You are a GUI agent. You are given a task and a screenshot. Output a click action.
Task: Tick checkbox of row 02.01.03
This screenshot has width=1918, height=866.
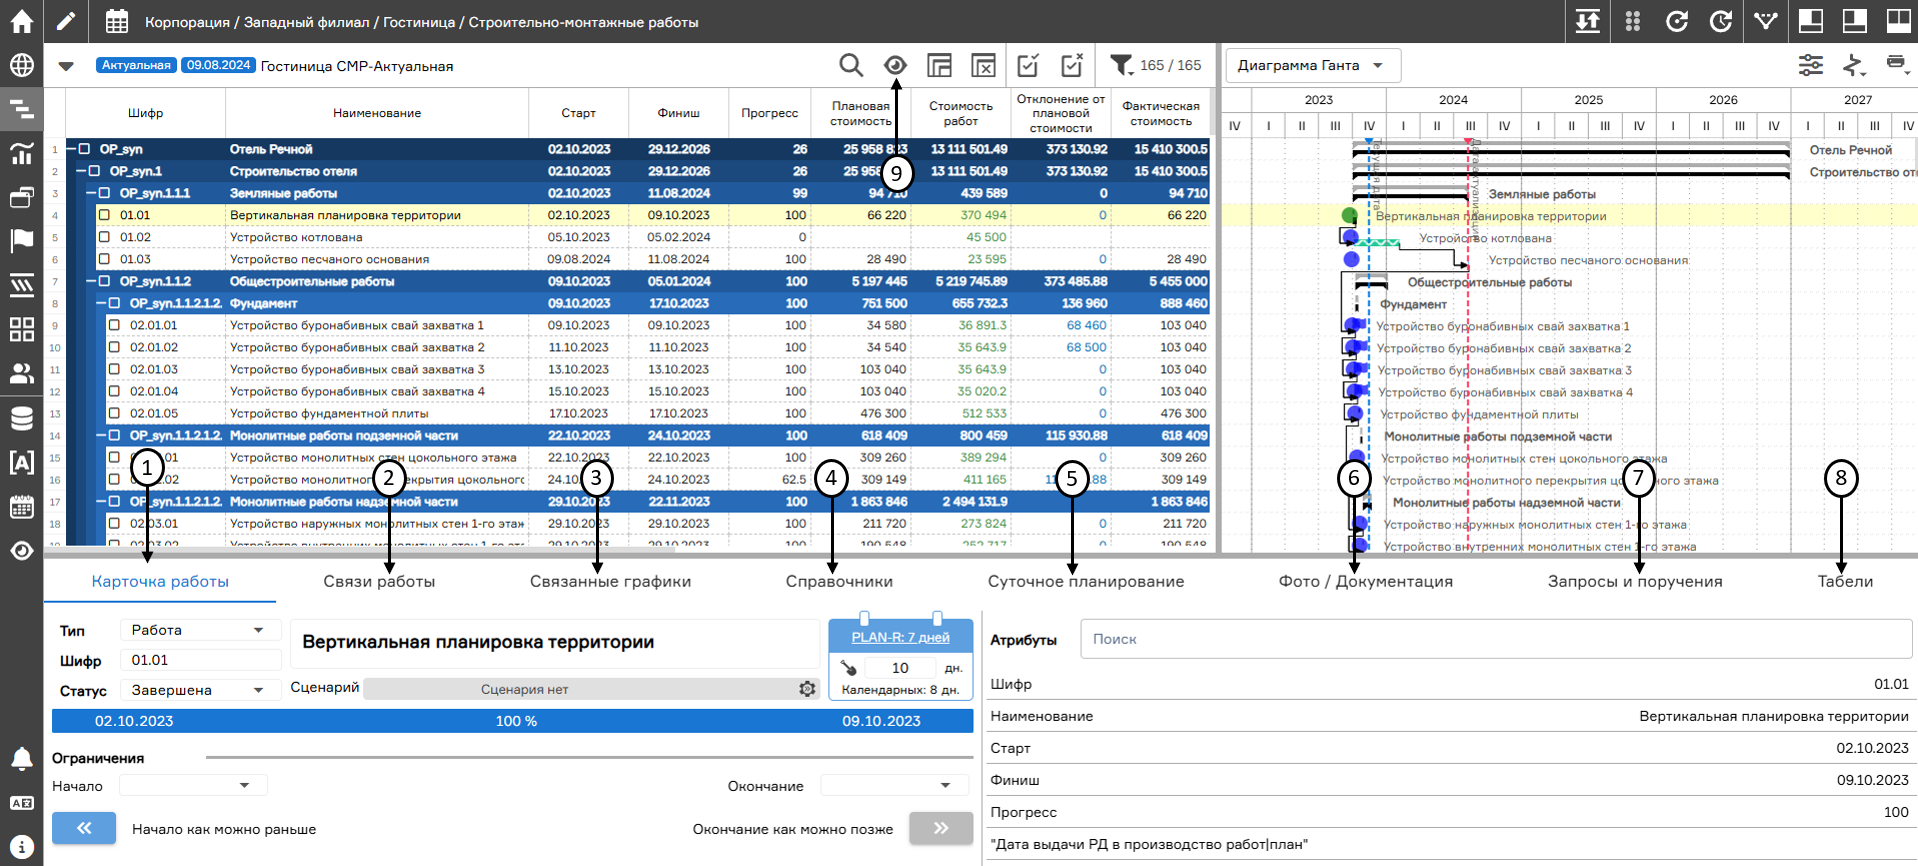[x=114, y=369]
